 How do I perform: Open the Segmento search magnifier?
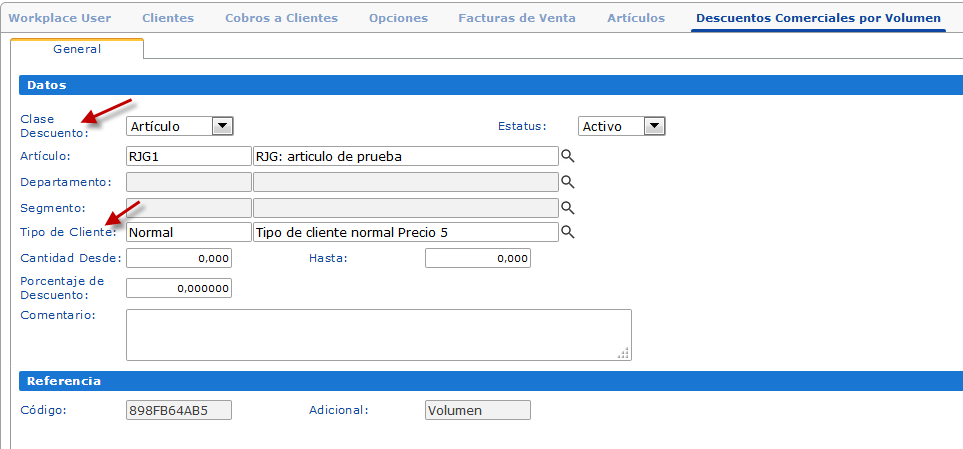567,208
